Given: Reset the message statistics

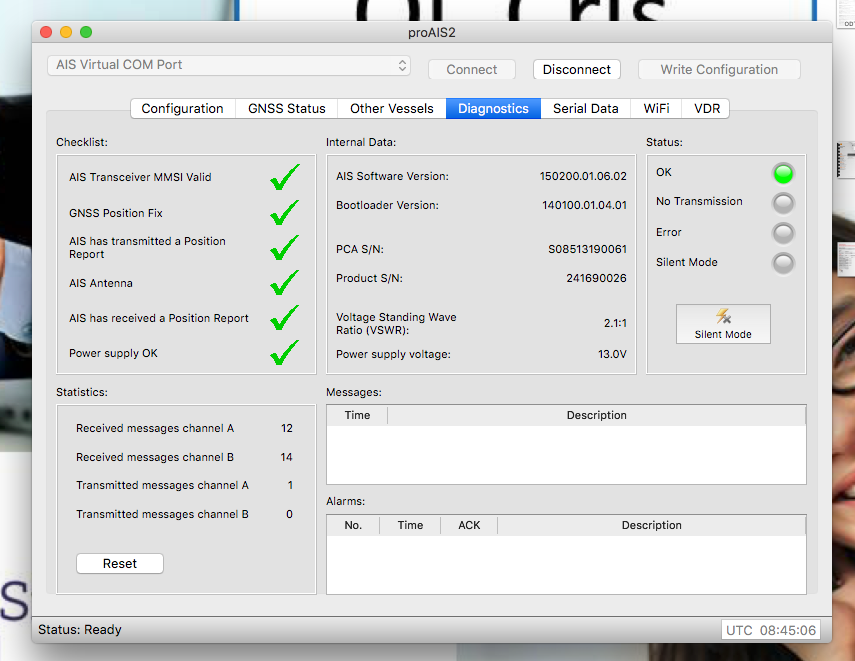Looking at the screenshot, I should point(120,563).
